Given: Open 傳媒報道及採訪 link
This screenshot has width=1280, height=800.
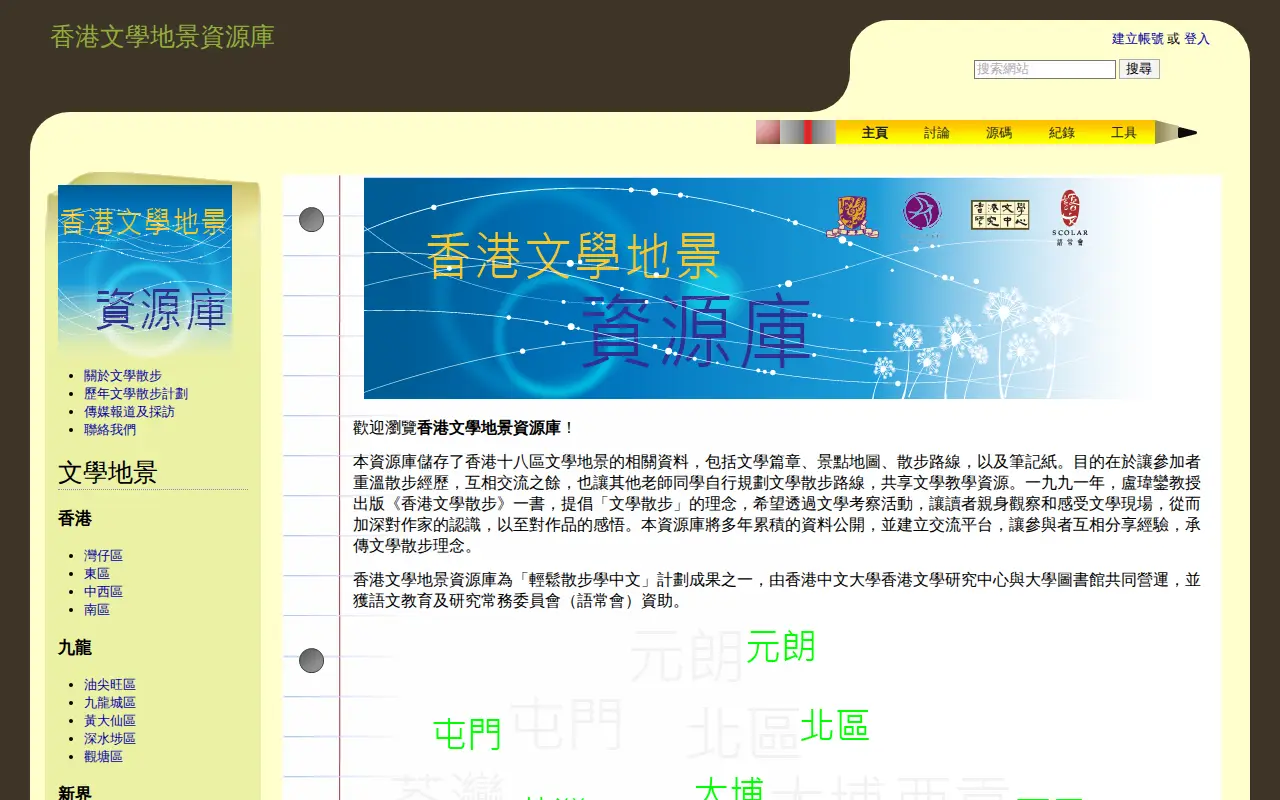Looking at the screenshot, I should [129, 412].
